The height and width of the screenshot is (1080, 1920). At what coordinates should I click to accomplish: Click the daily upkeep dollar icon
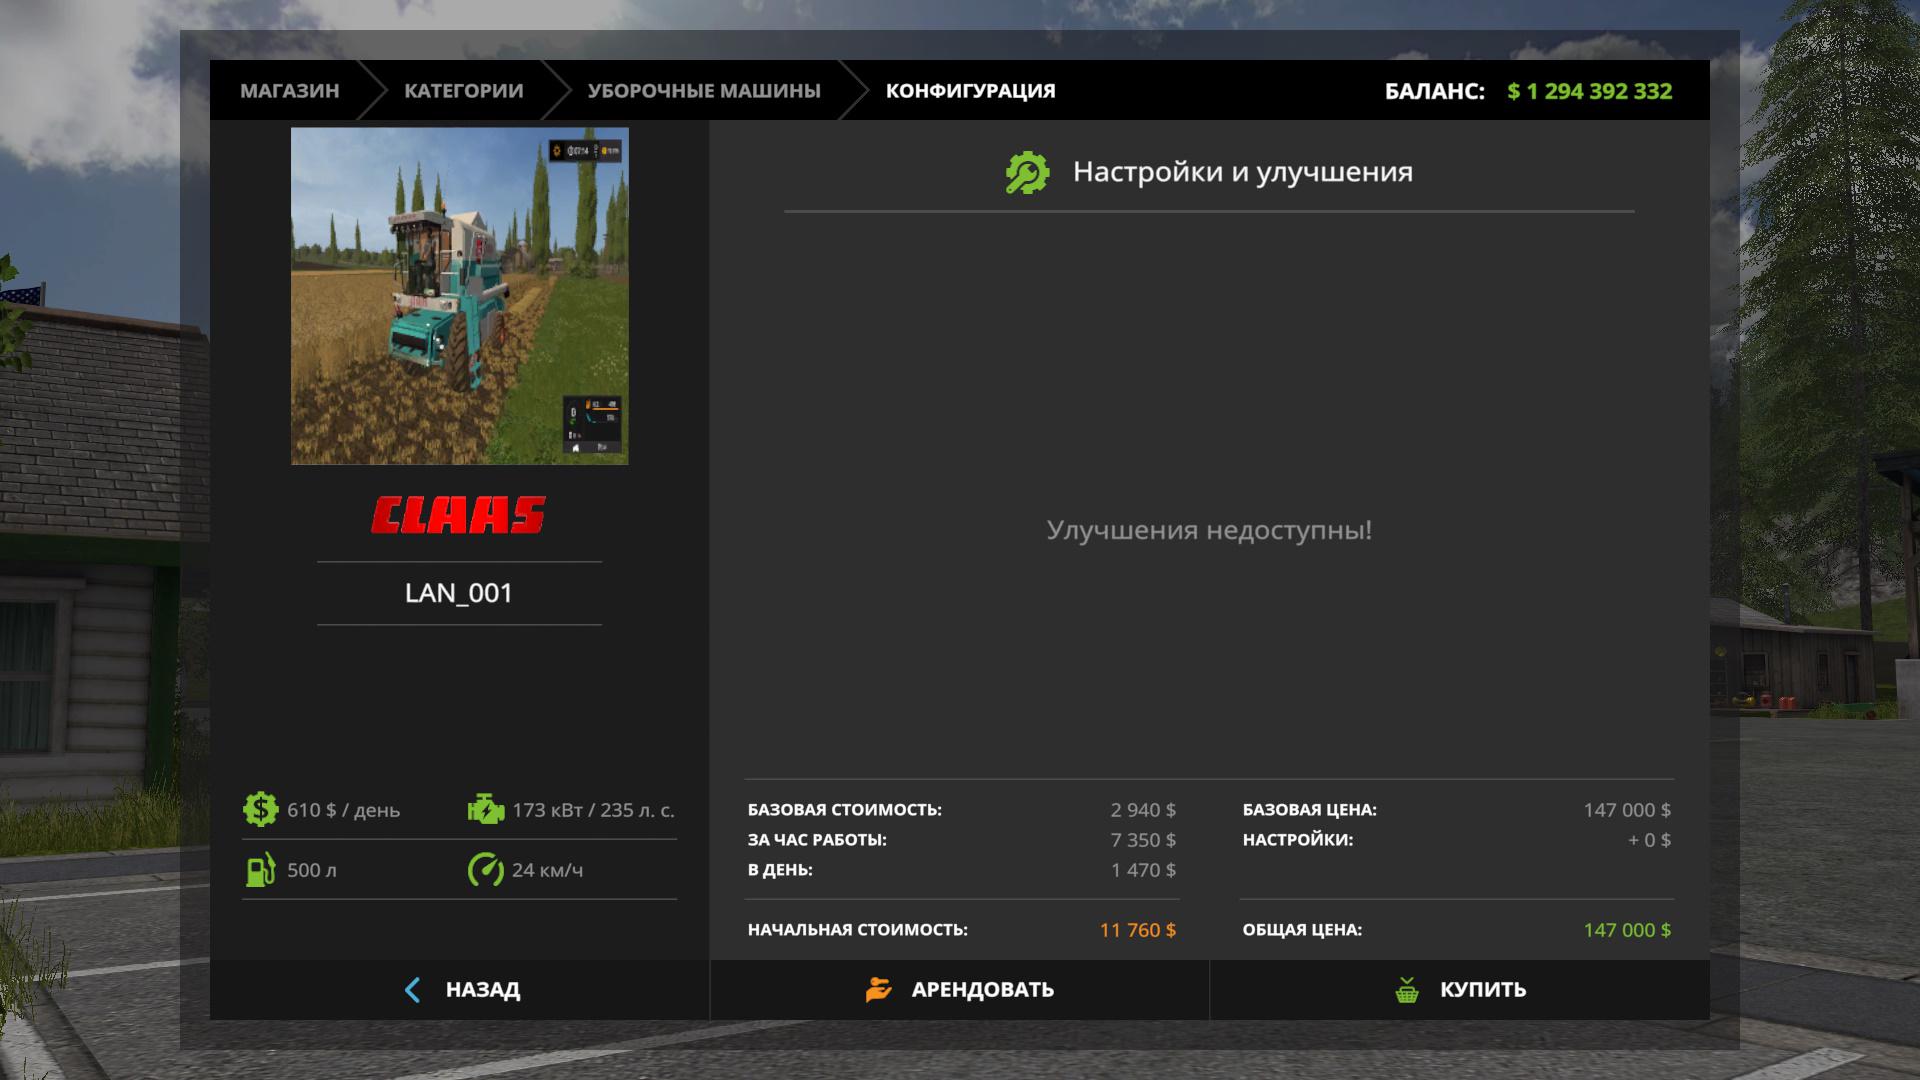[x=260, y=809]
